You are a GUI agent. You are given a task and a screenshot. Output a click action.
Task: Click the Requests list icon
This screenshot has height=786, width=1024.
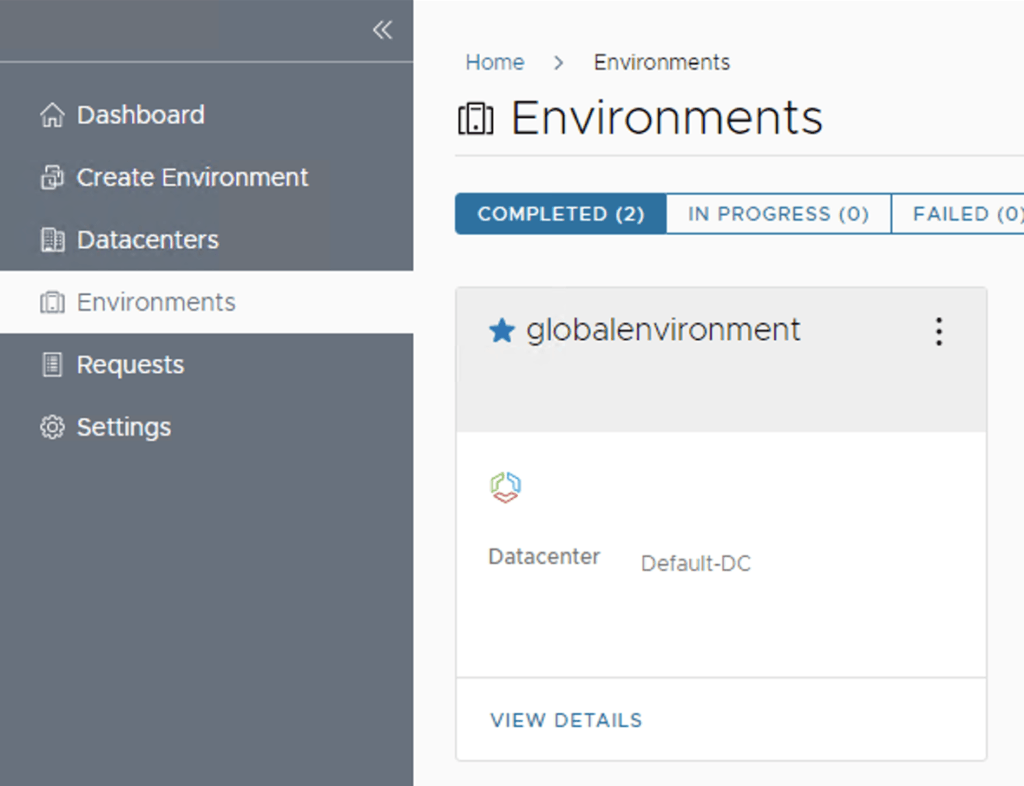pyautogui.click(x=51, y=365)
